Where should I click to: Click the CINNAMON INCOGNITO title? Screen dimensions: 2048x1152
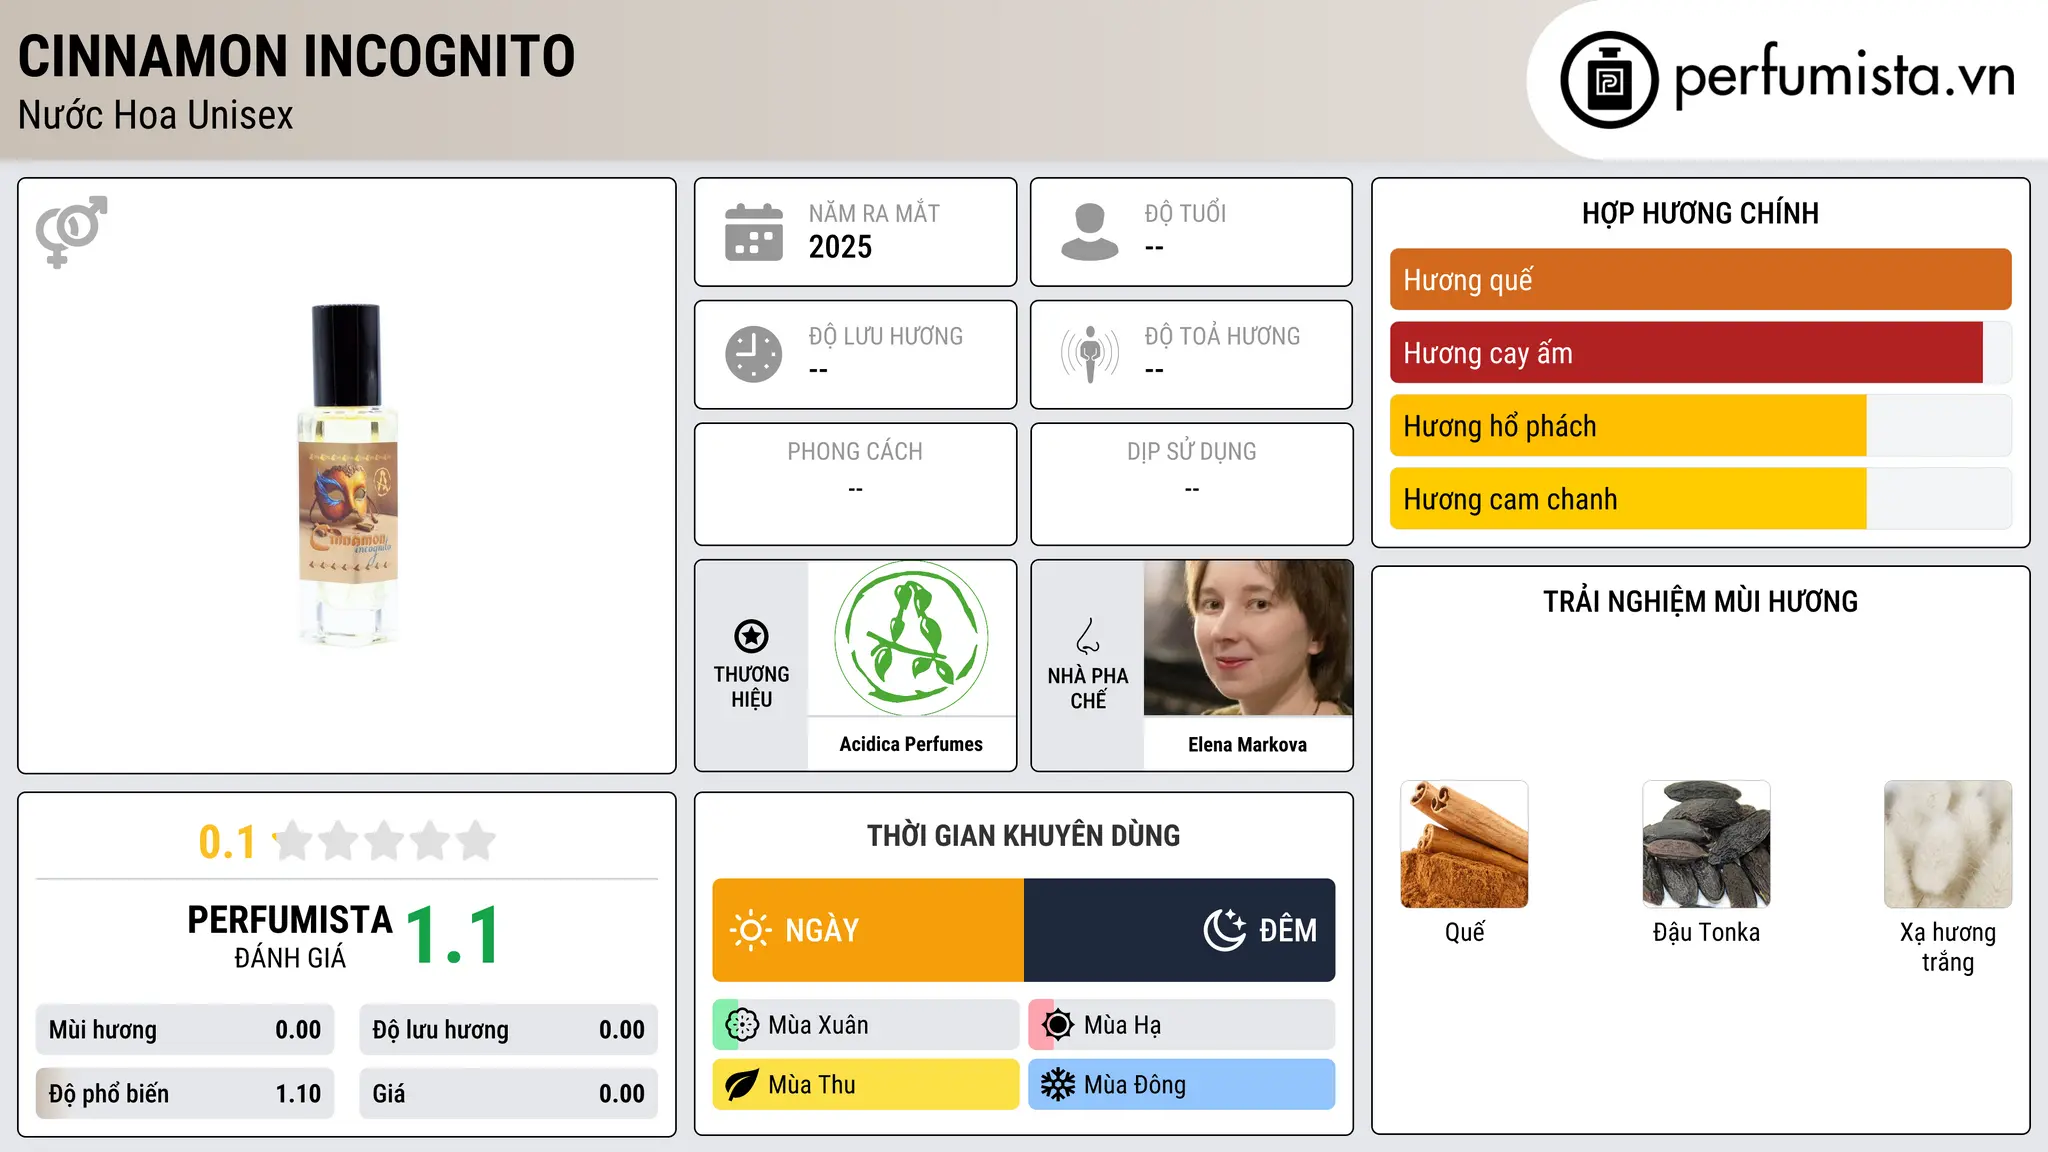tap(297, 56)
